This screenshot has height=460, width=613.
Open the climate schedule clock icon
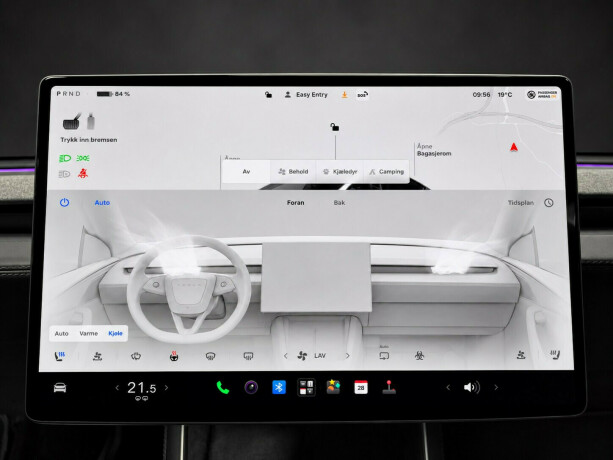tap(549, 202)
